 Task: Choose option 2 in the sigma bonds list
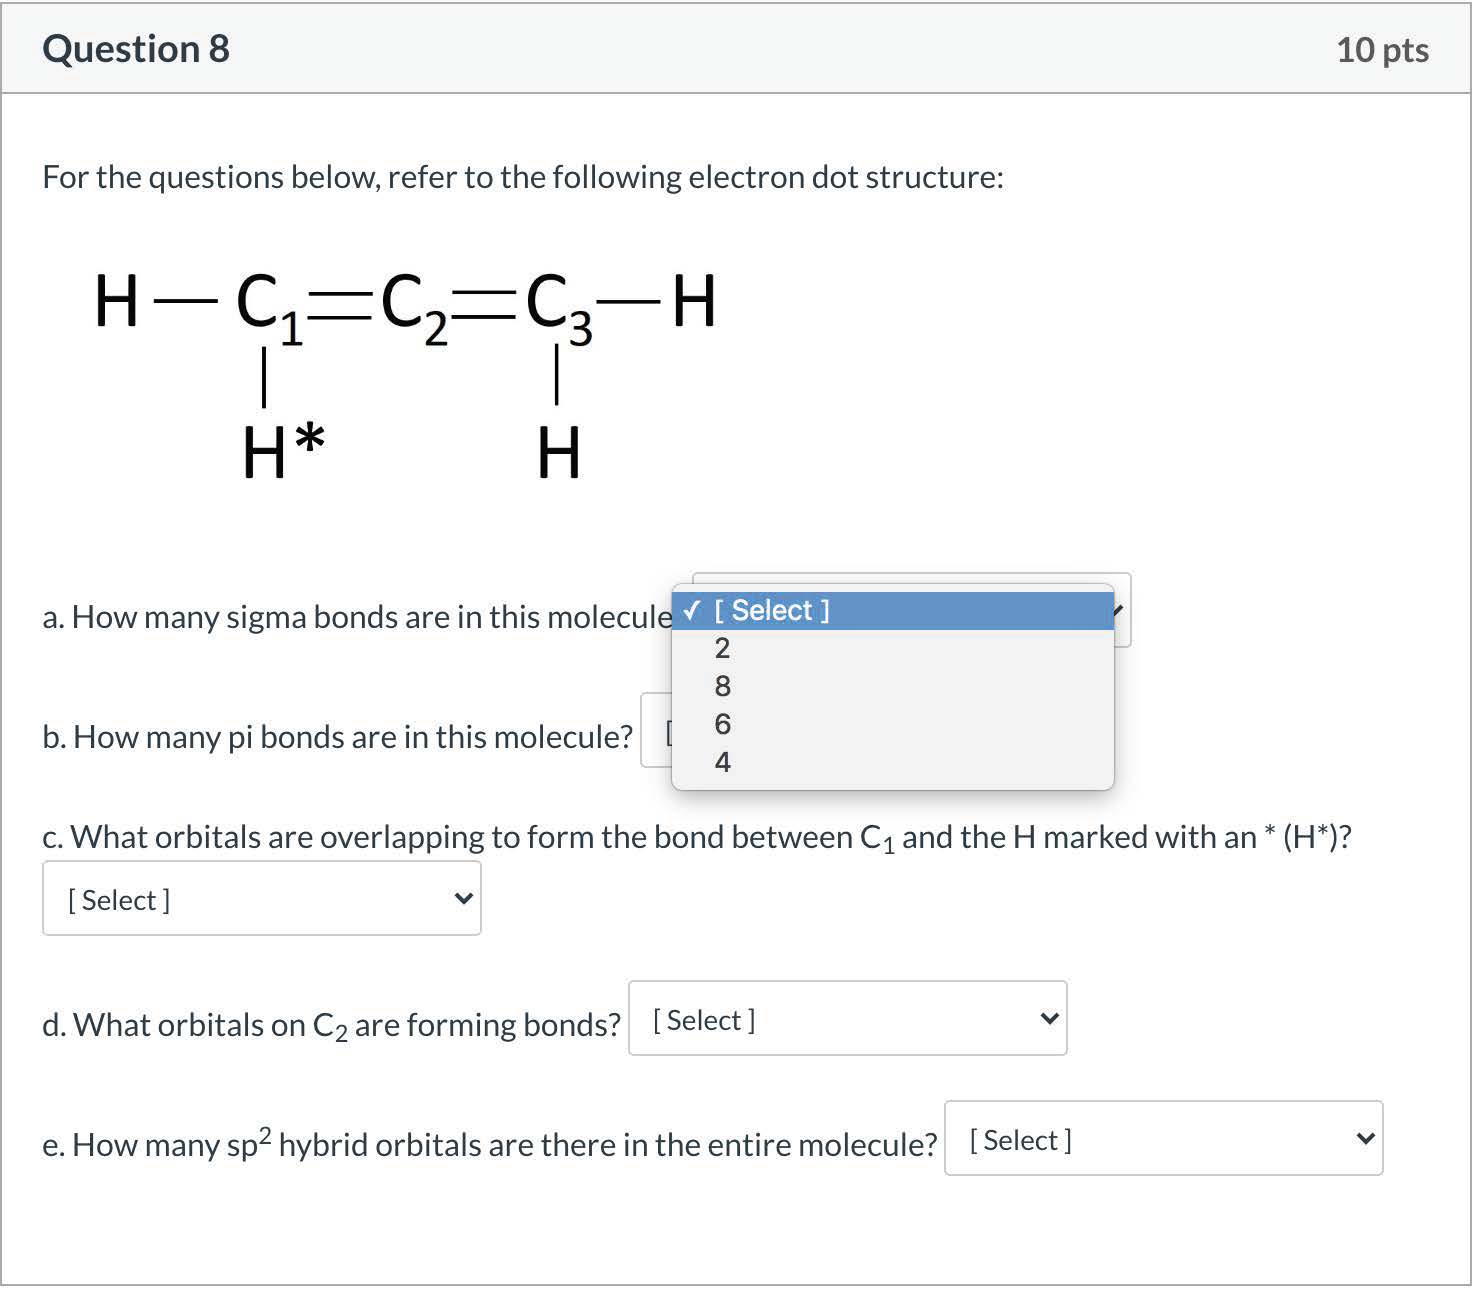[722, 648]
